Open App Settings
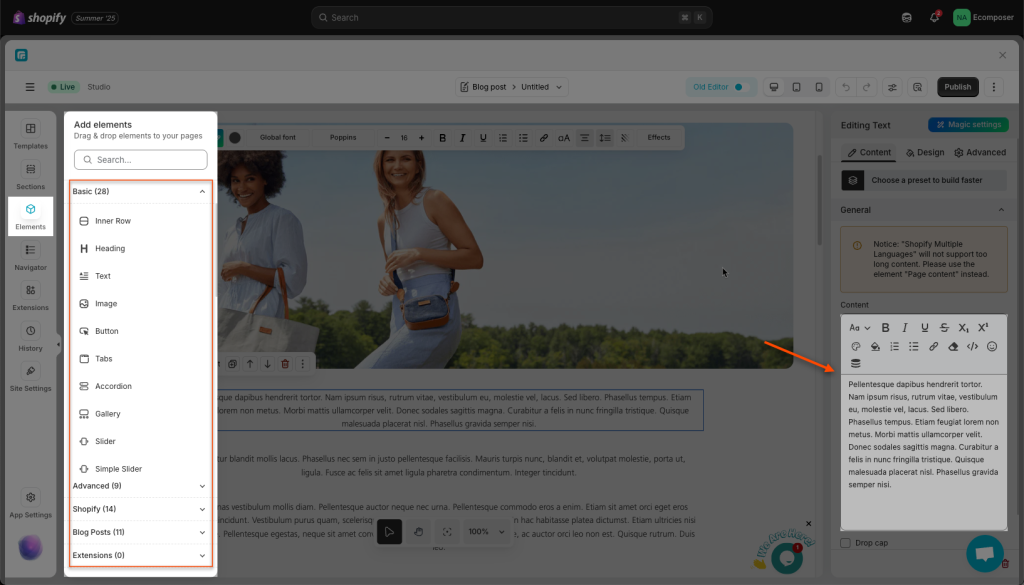Viewport: 1024px width, 585px height. pyautogui.click(x=30, y=504)
